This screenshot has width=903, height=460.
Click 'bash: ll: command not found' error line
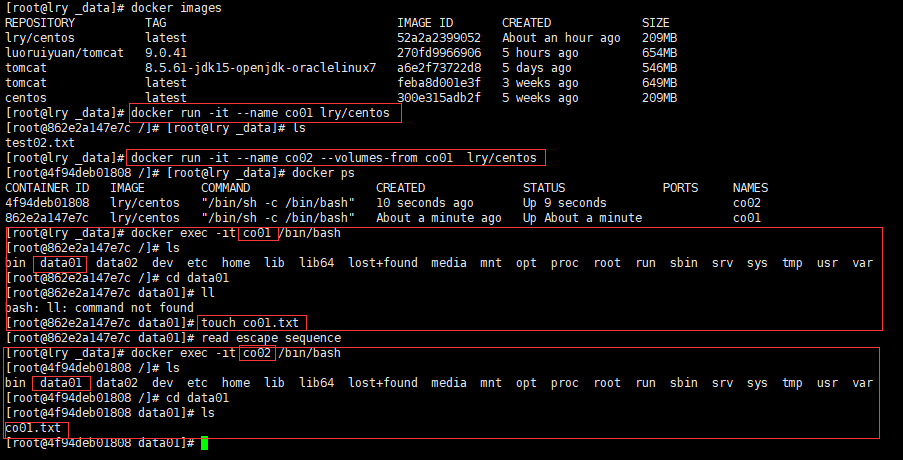click(100, 307)
